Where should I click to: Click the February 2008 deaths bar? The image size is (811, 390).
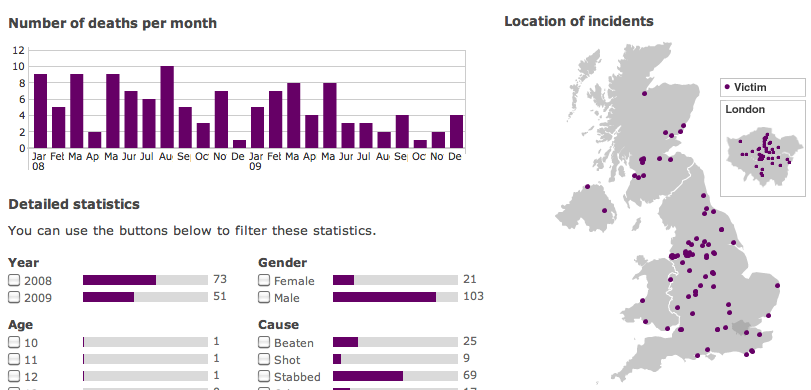coord(58,128)
